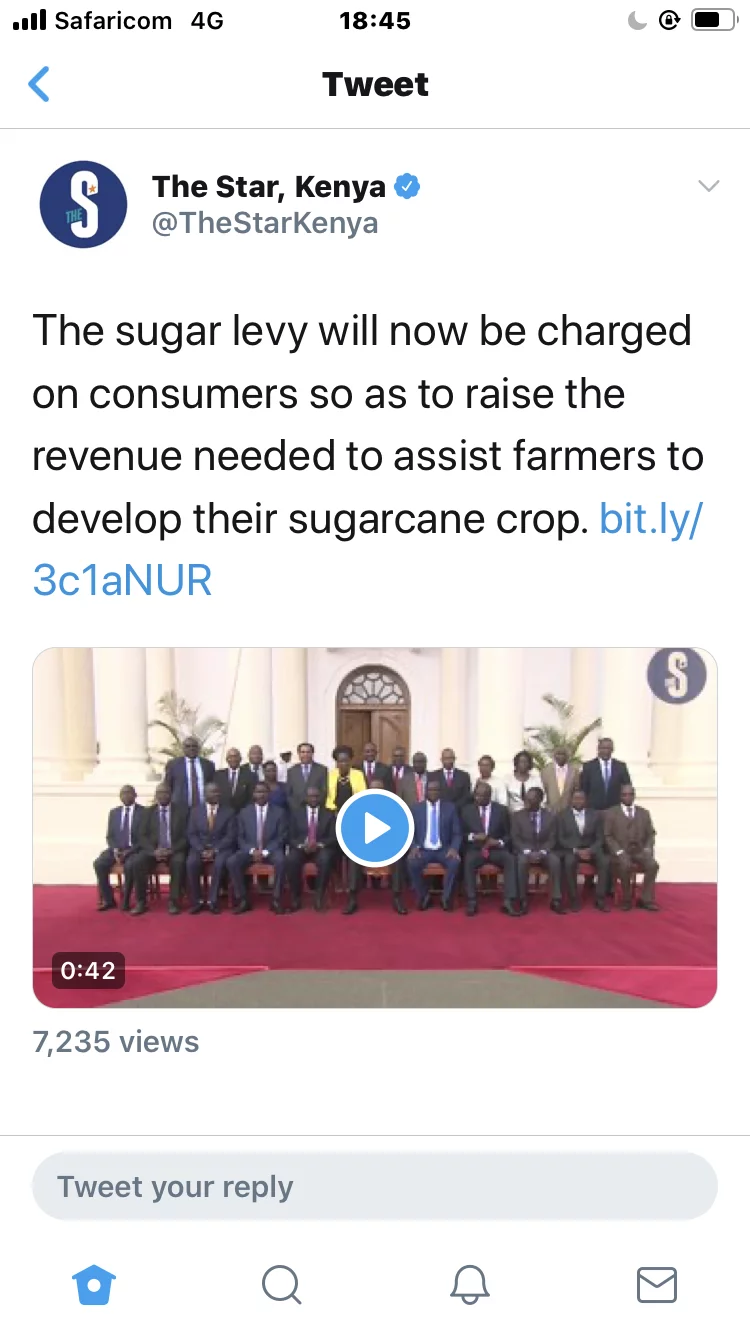Tap the orientation lock status icon
Image resolution: width=750 pixels, height=1334 pixels.
(669, 21)
